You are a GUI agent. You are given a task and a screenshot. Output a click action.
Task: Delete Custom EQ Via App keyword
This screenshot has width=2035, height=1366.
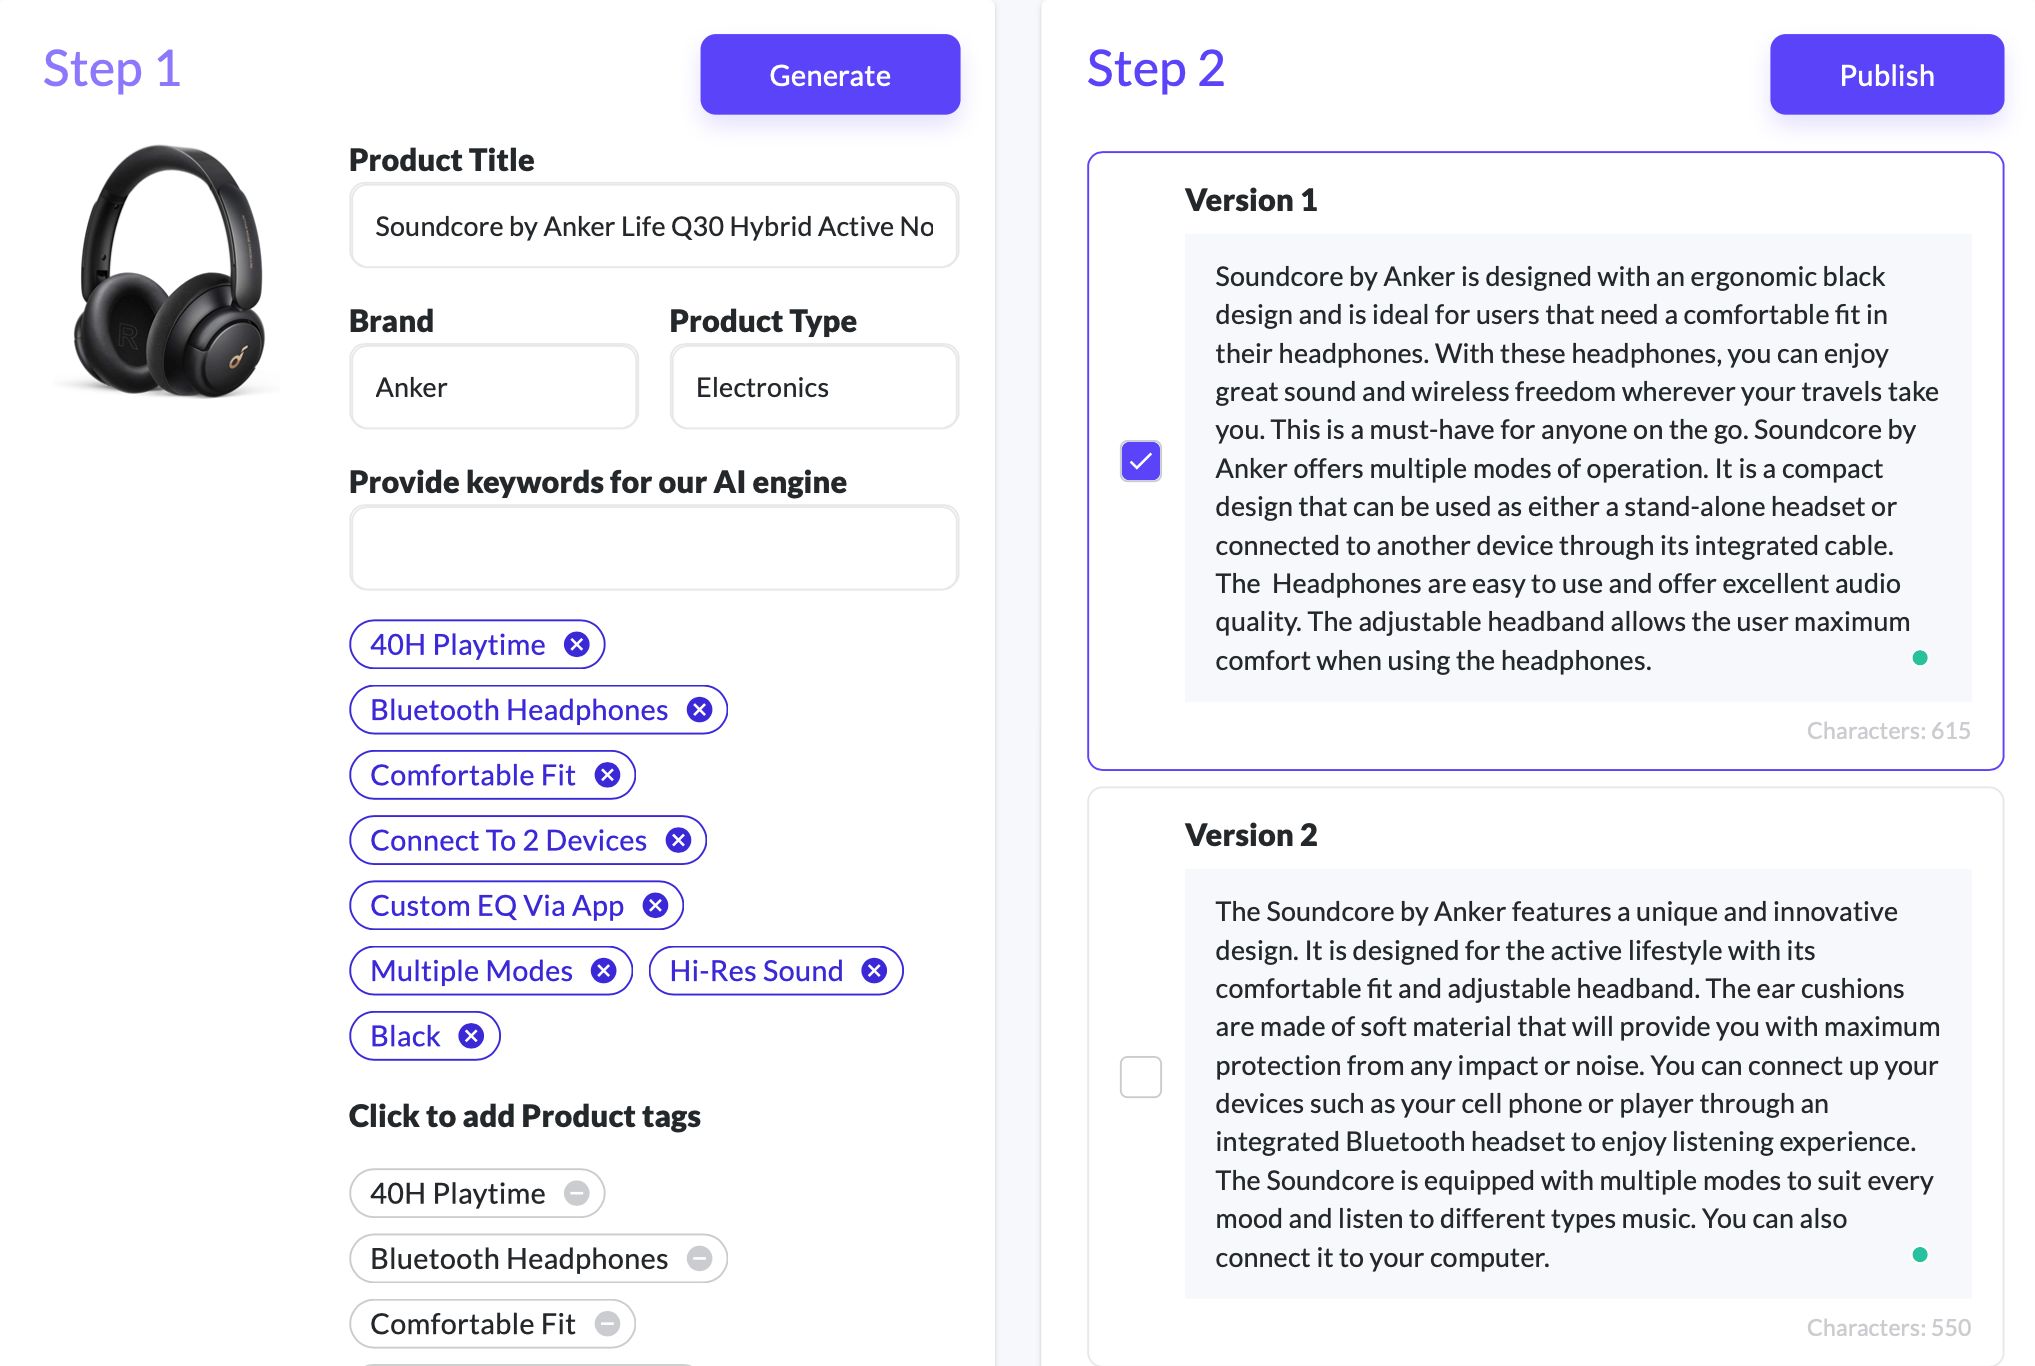[x=656, y=906]
